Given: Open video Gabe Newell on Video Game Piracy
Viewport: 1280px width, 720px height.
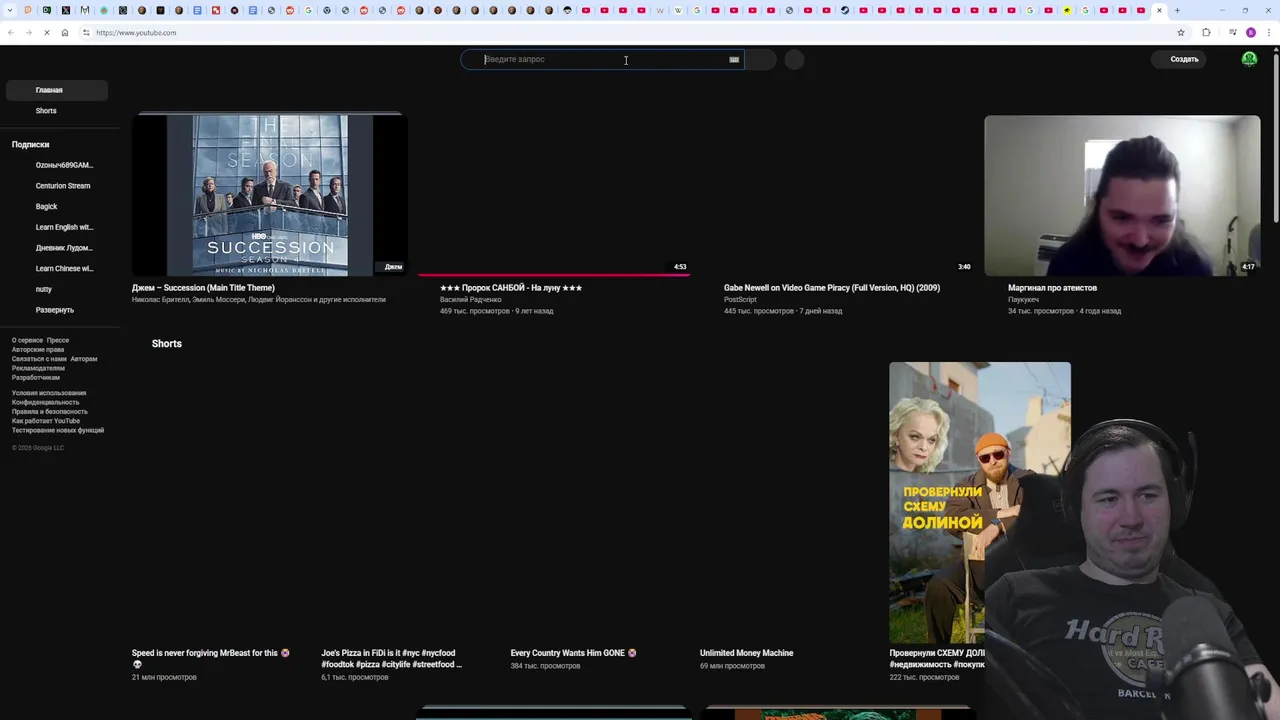Looking at the screenshot, I should coord(832,288).
